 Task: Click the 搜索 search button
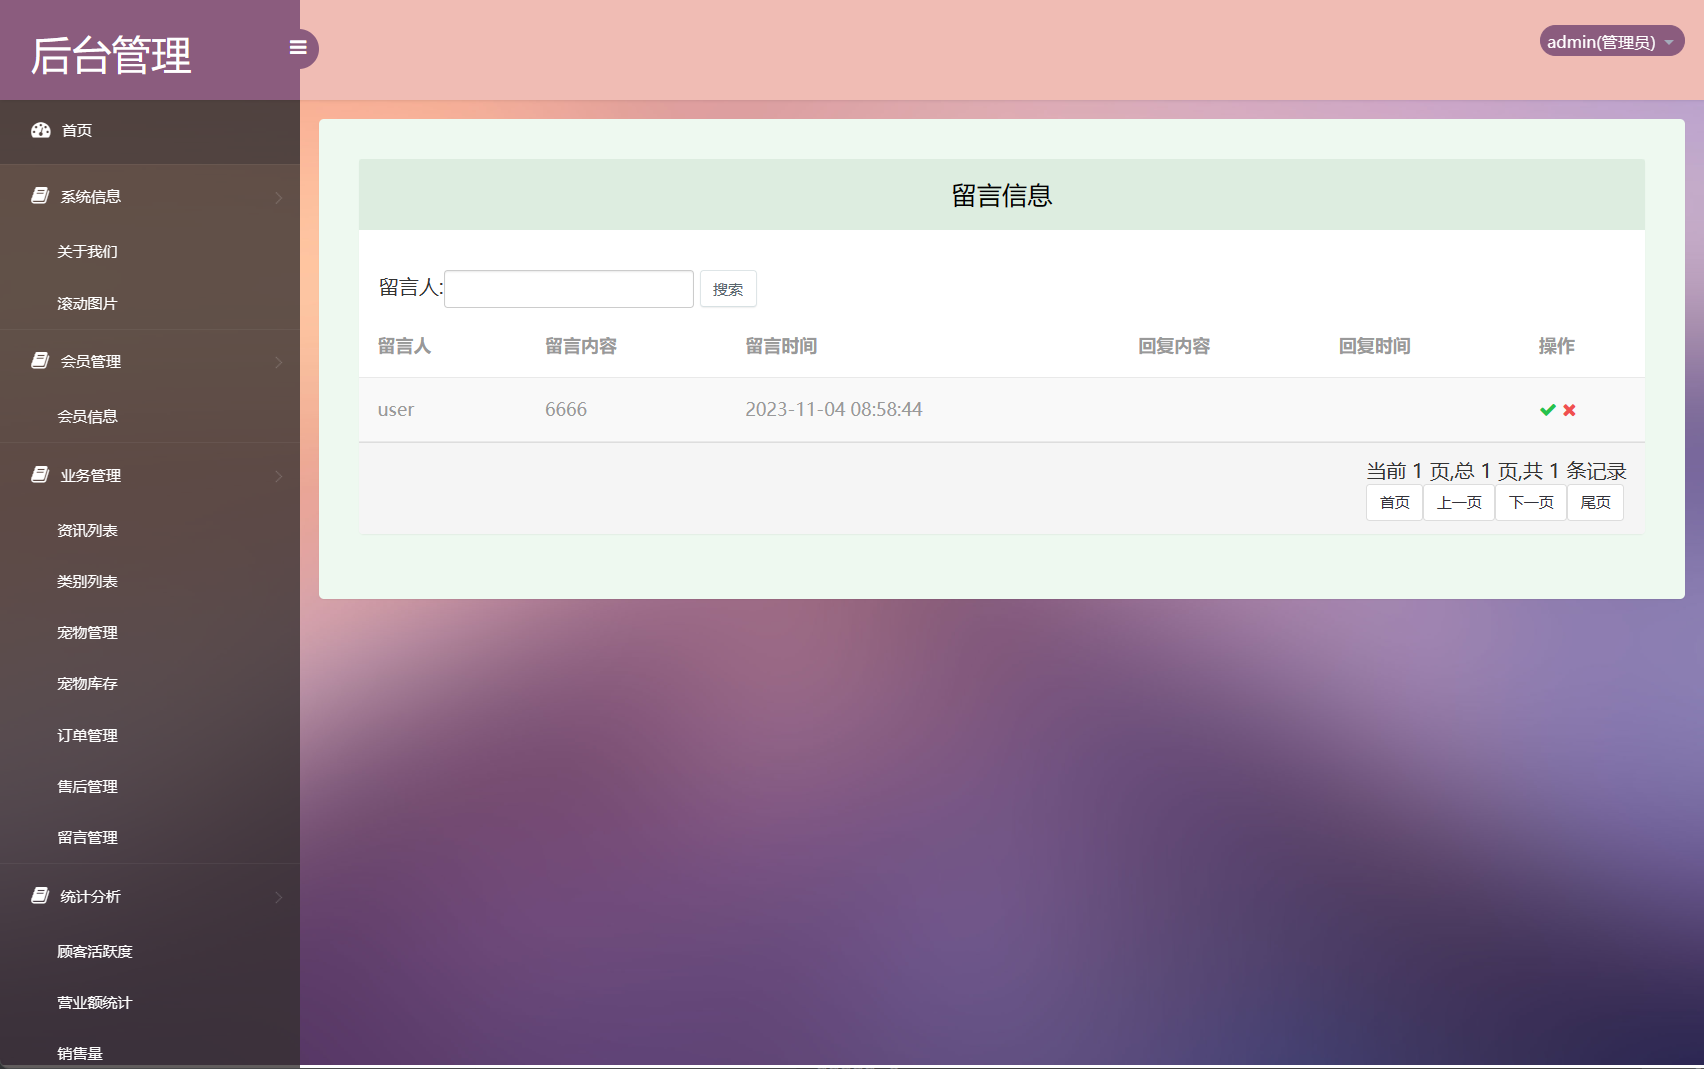[x=728, y=289]
